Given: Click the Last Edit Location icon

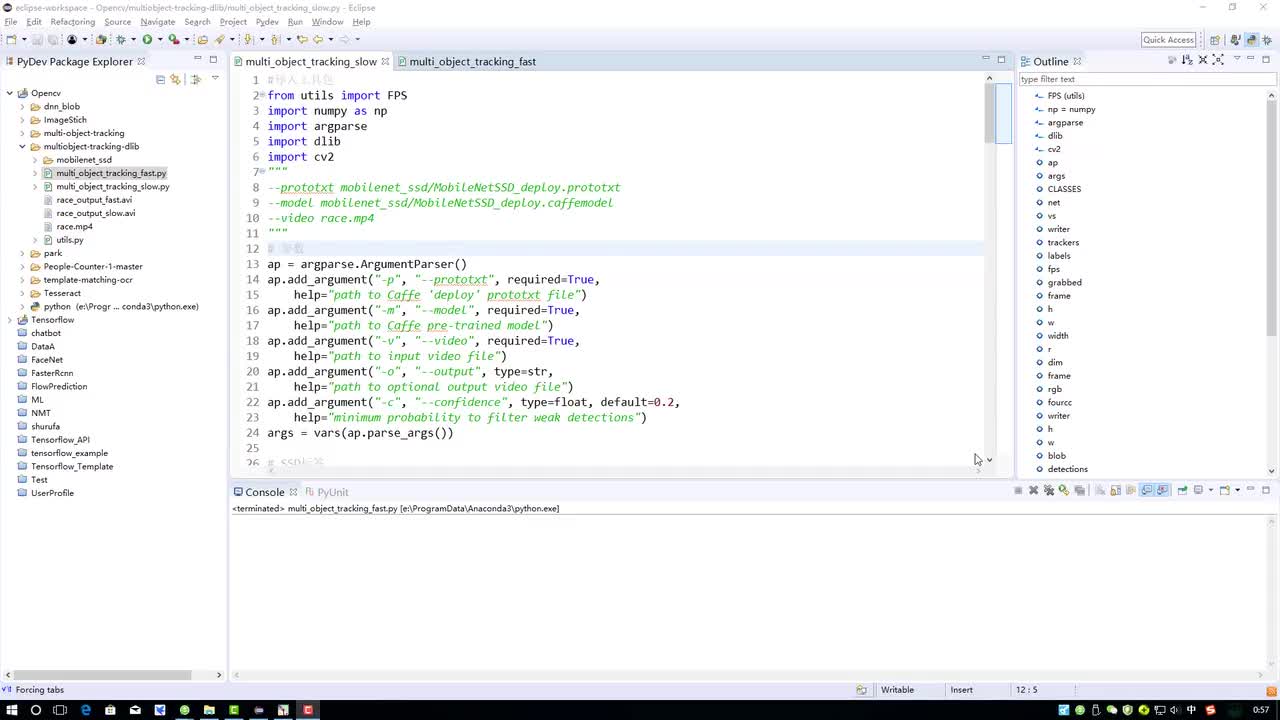Looking at the screenshot, I should point(302,40).
